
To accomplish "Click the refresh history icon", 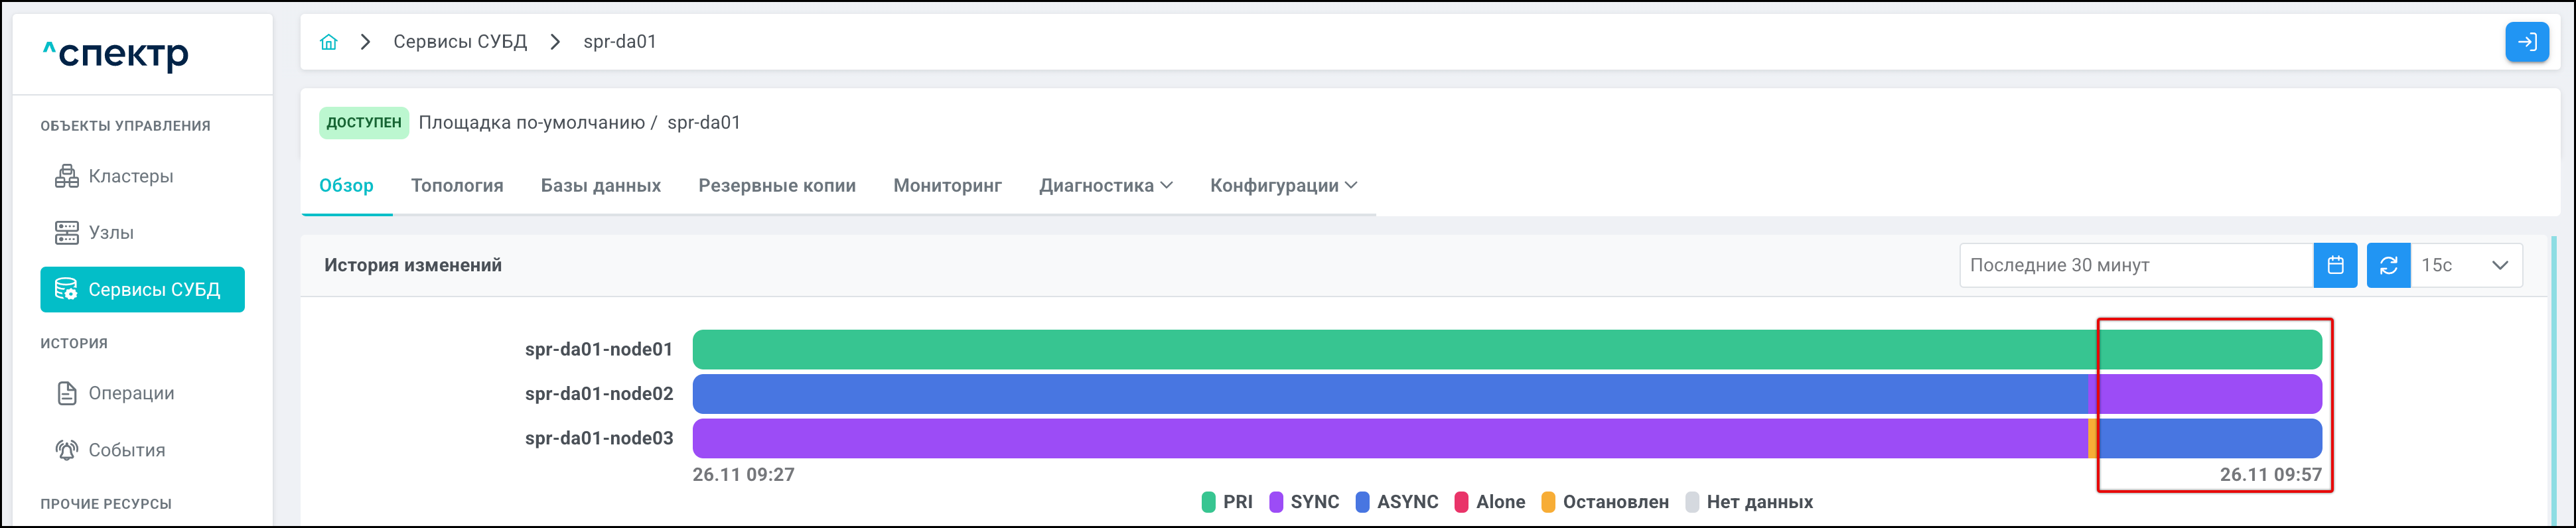I will coord(2388,265).
